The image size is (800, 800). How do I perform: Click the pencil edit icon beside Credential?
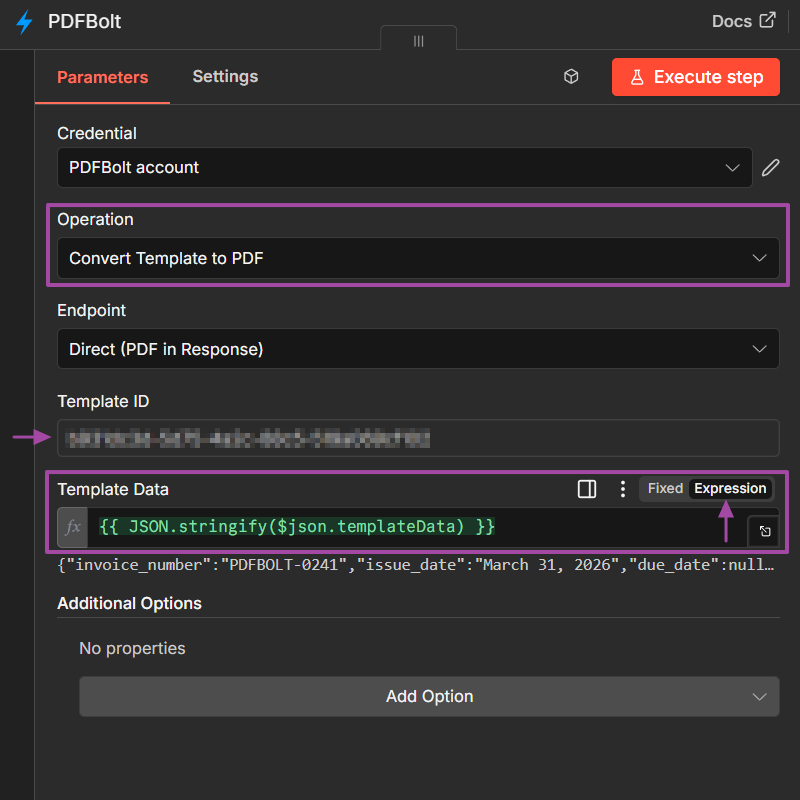pos(770,167)
